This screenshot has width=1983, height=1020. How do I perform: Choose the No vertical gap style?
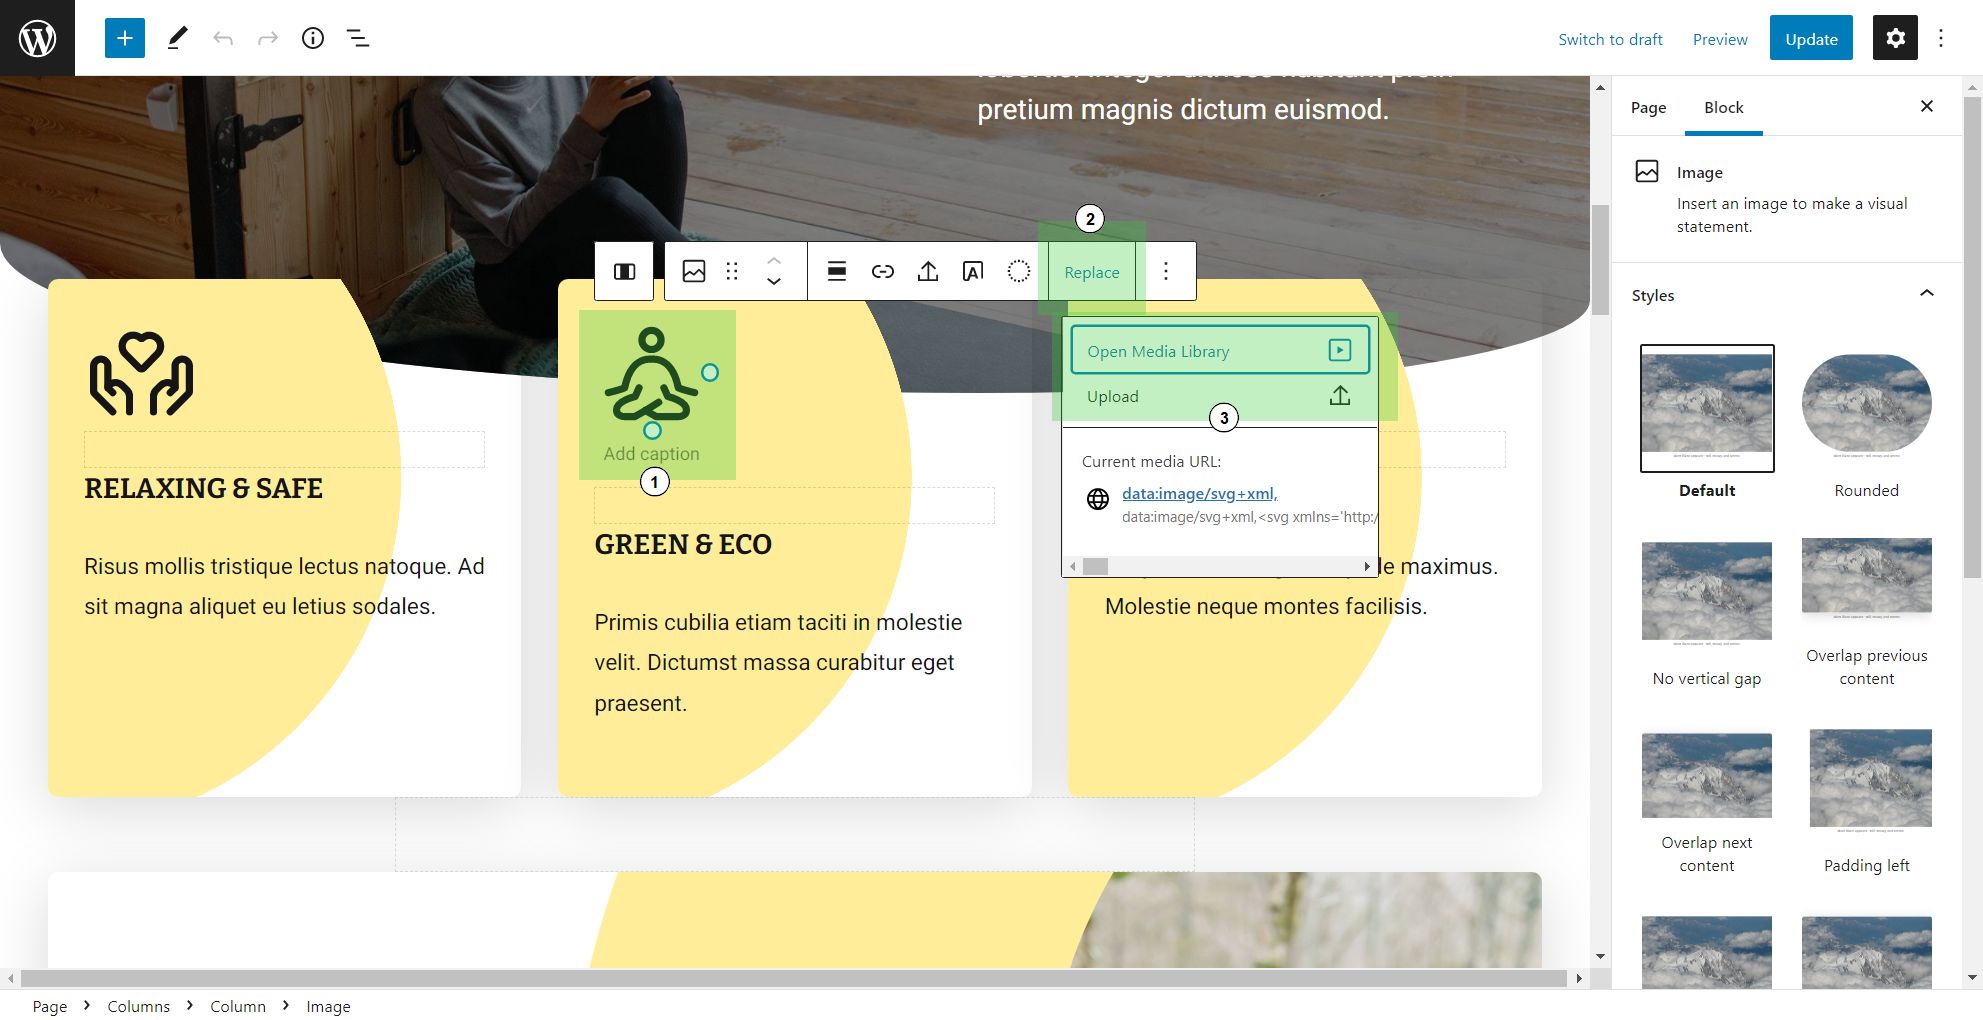[x=1706, y=593]
